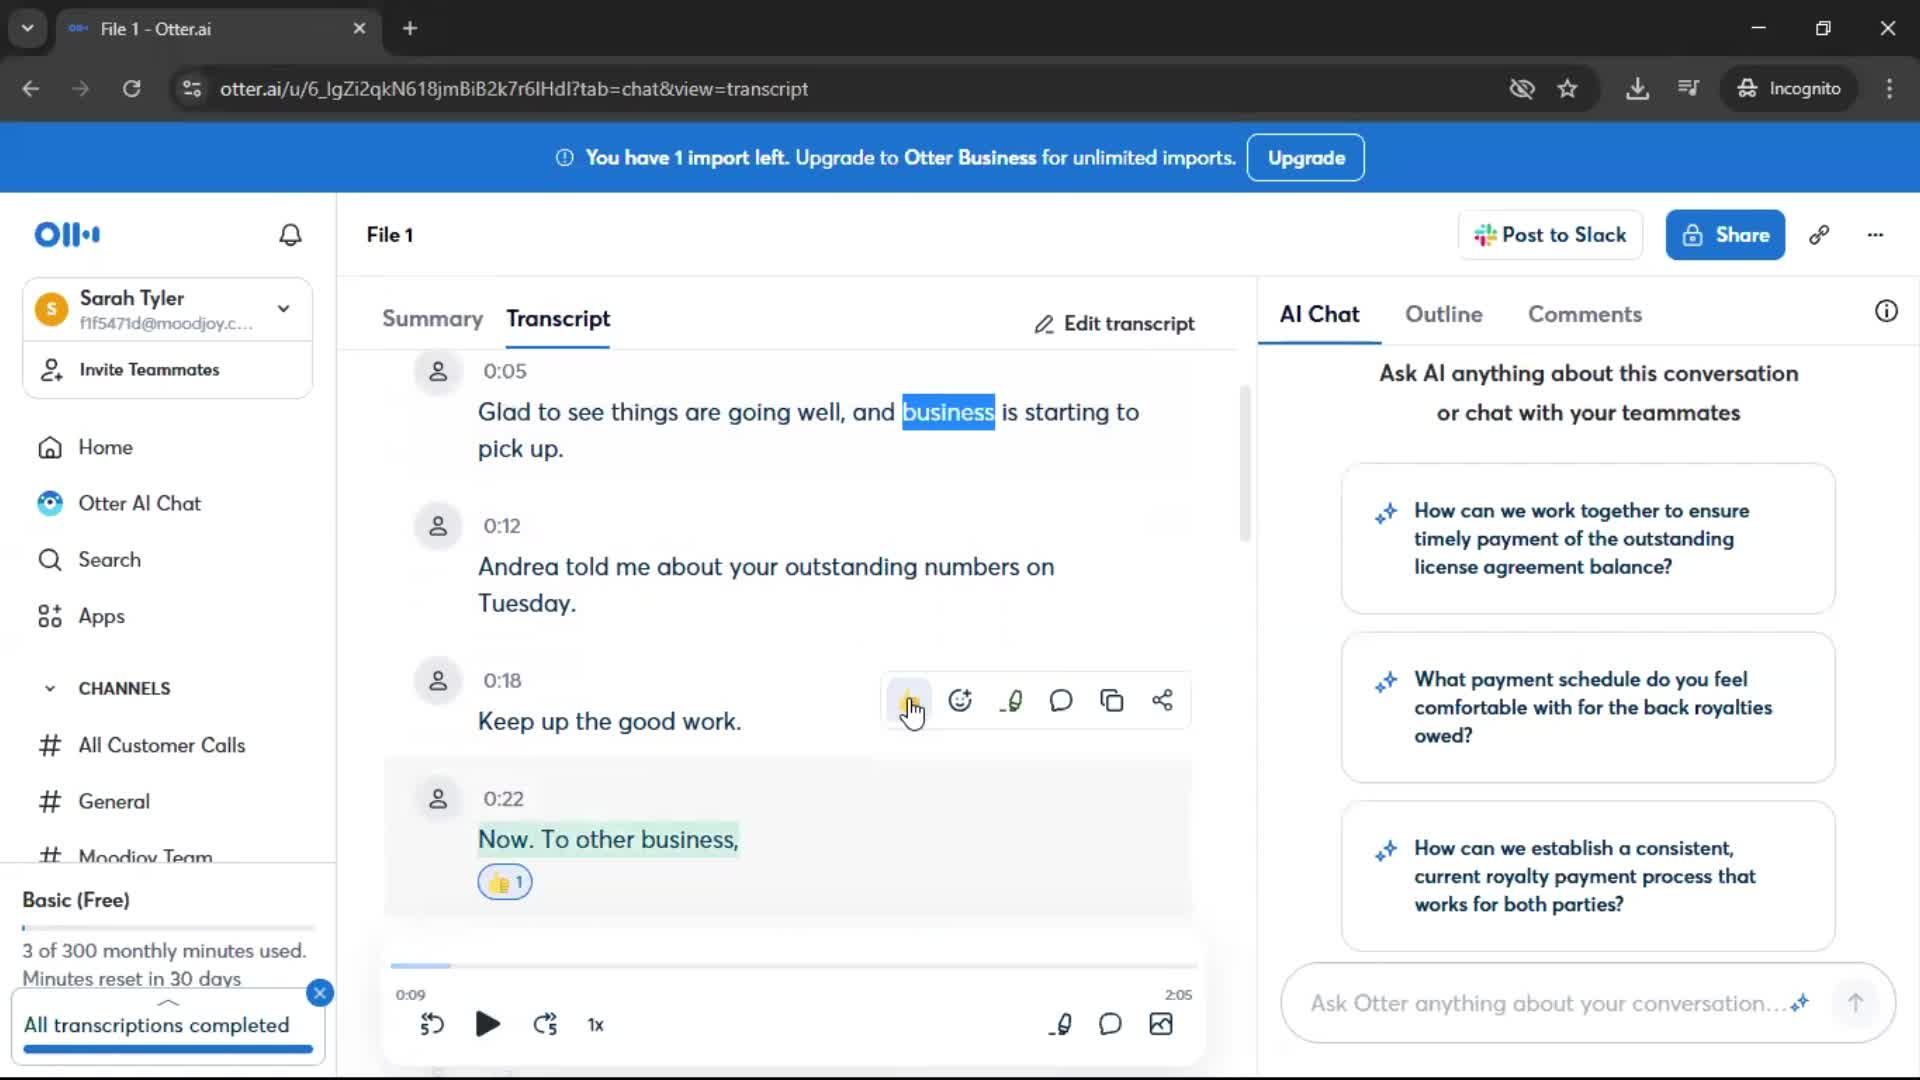Viewport: 1920px width, 1080px height.
Task: Open the General channel
Action: [x=94, y=801]
